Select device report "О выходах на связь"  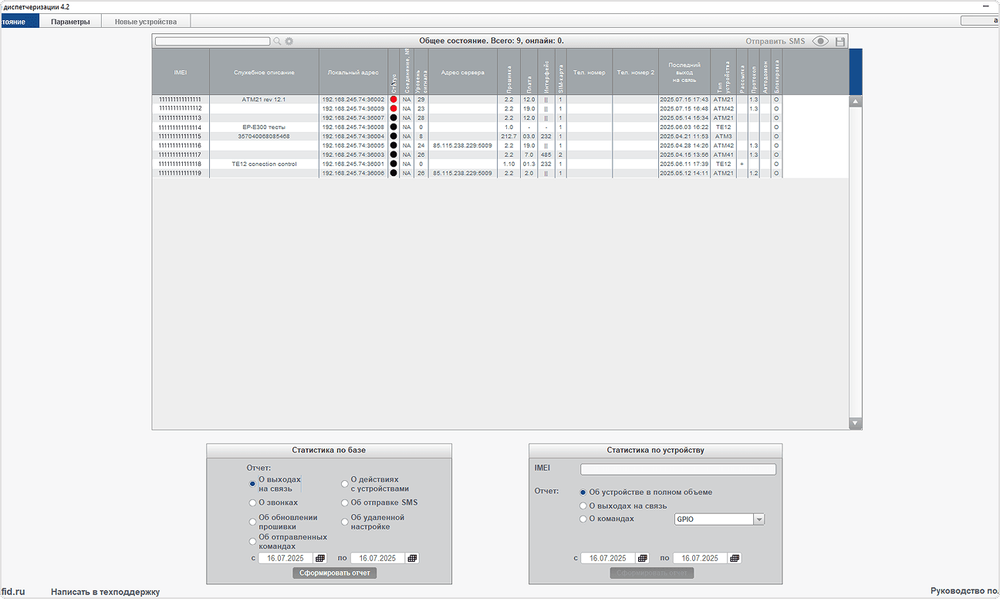tap(584, 506)
